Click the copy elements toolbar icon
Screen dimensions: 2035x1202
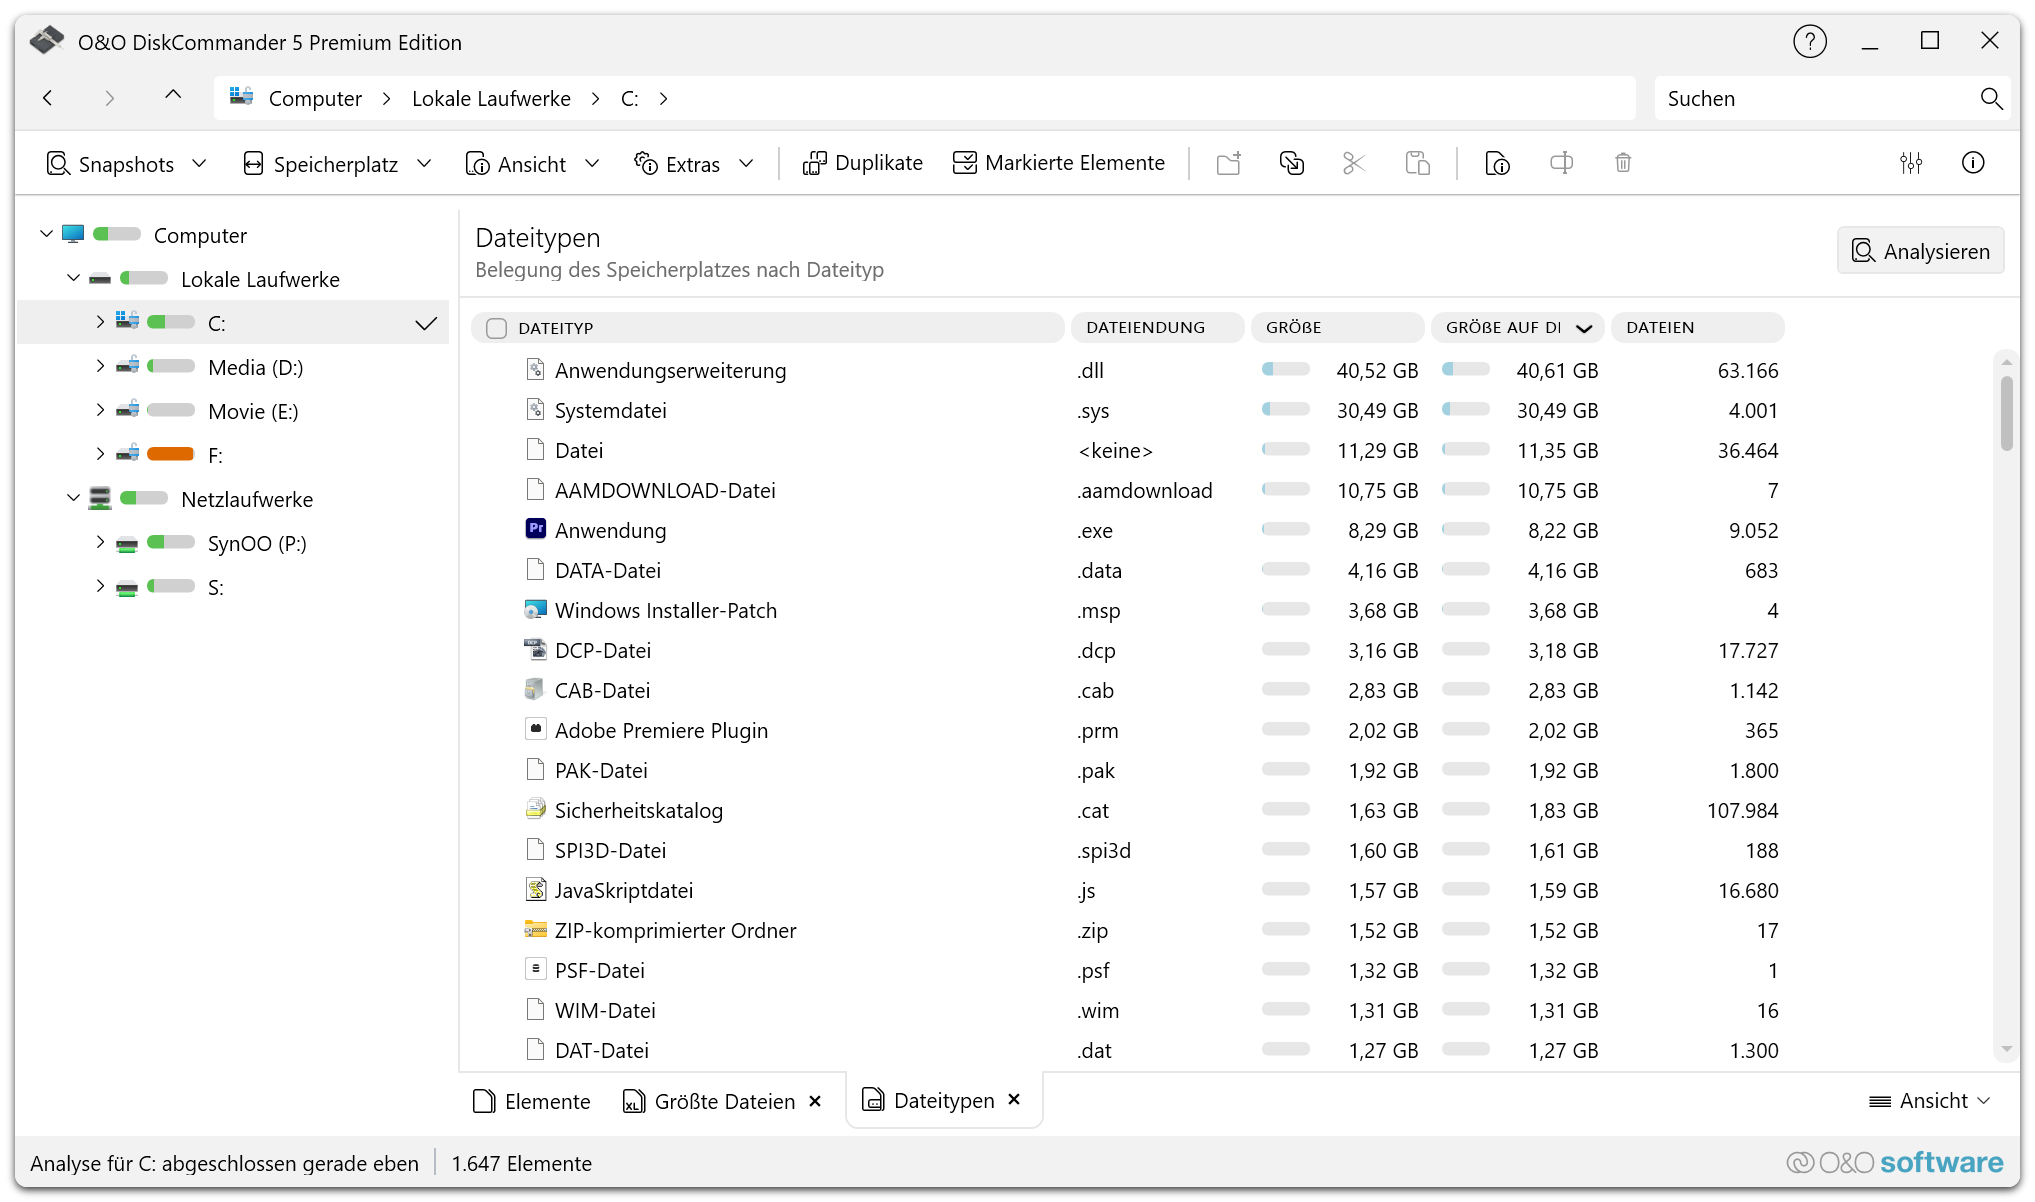tap(1291, 163)
